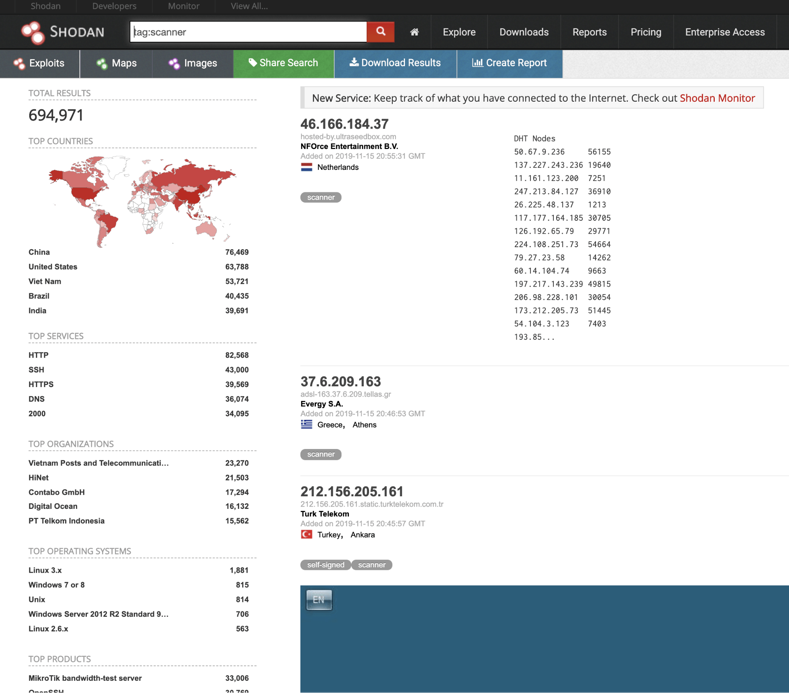Click the Netherlands flag icon
Viewport: 789px width, 693px height.
coord(306,167)
